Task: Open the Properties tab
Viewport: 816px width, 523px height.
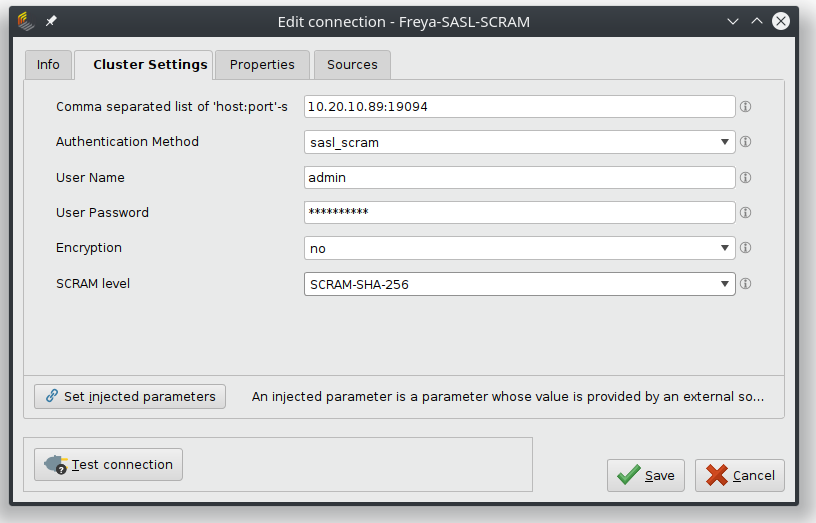Action: click(x=262, y=65)
